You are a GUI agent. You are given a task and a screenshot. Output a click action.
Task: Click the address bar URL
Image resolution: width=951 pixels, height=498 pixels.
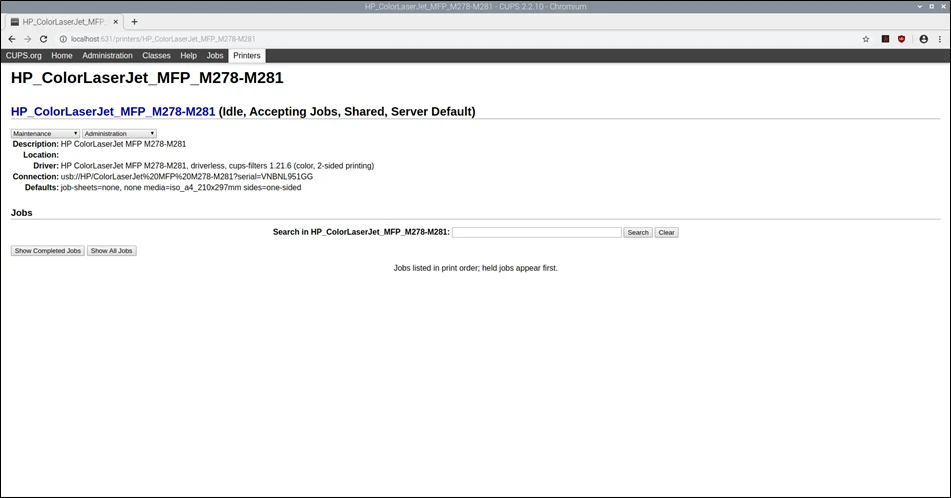163,39
